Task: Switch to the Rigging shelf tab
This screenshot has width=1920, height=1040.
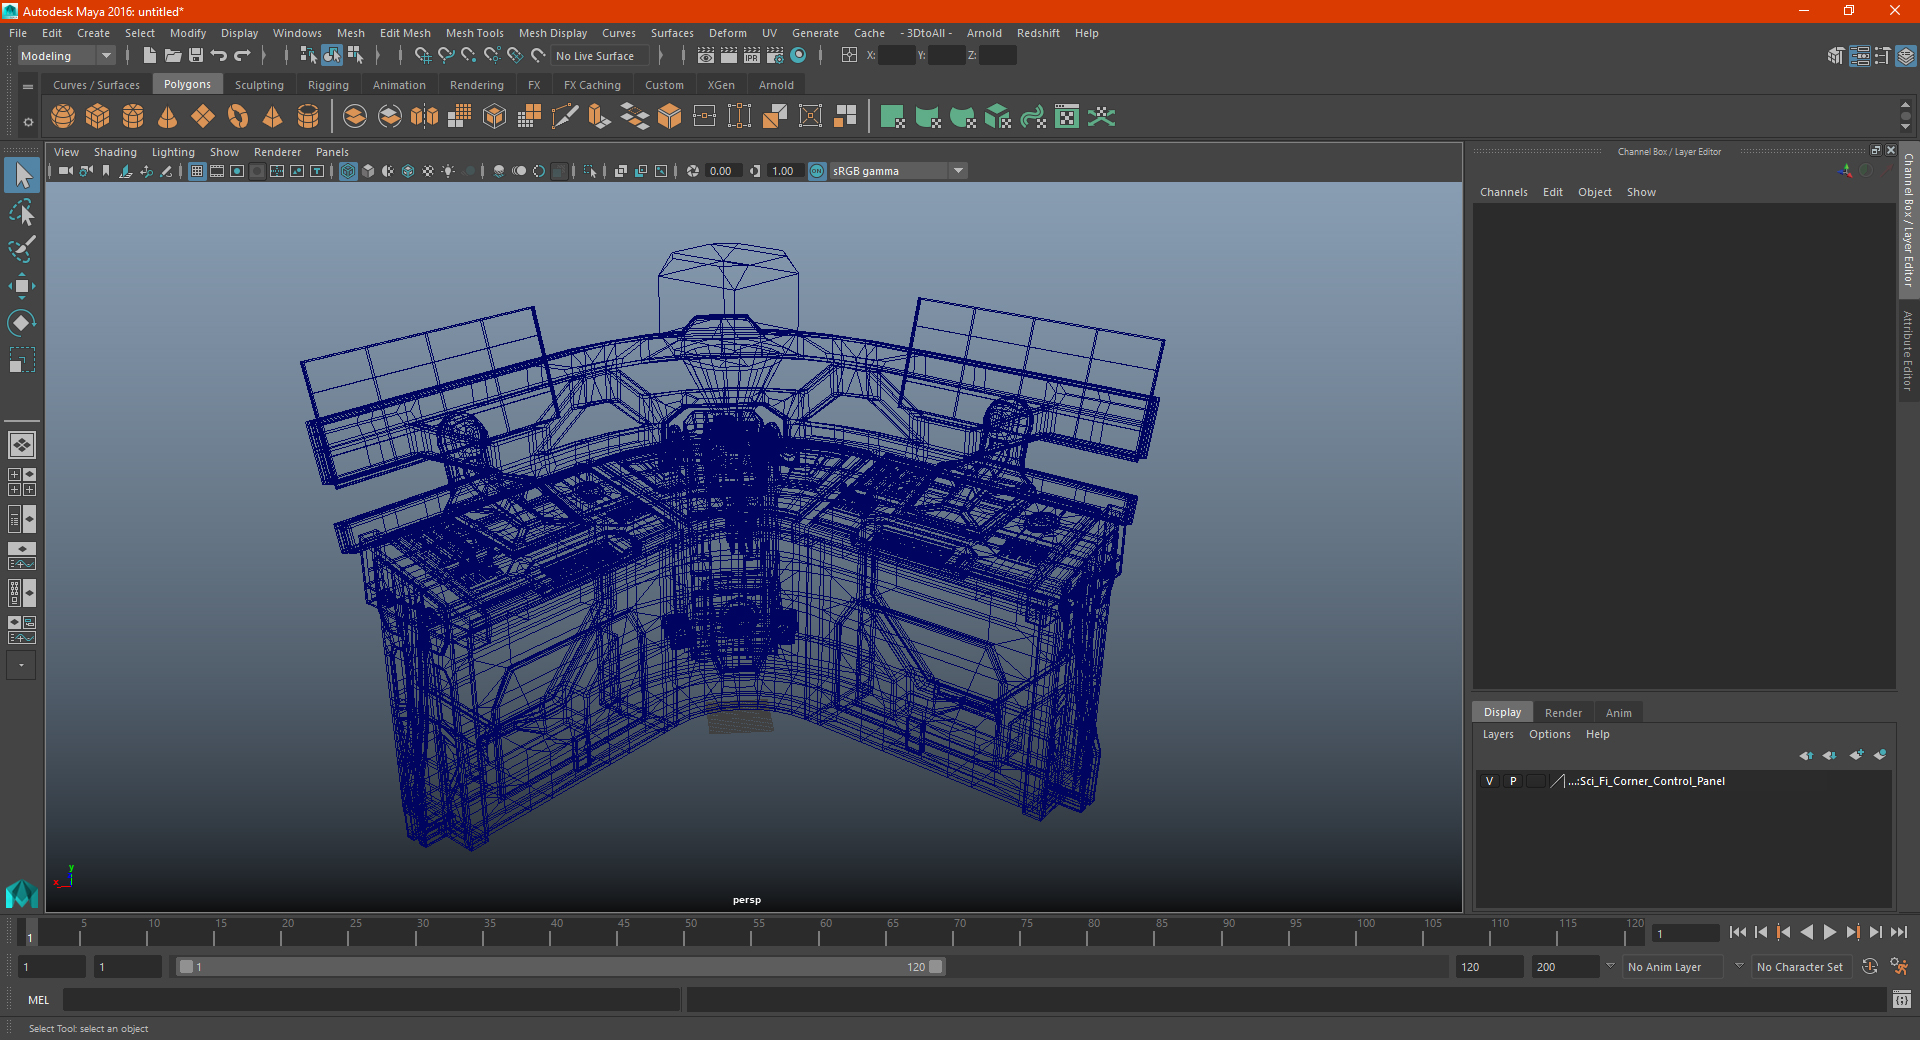Action: (328, 85)
